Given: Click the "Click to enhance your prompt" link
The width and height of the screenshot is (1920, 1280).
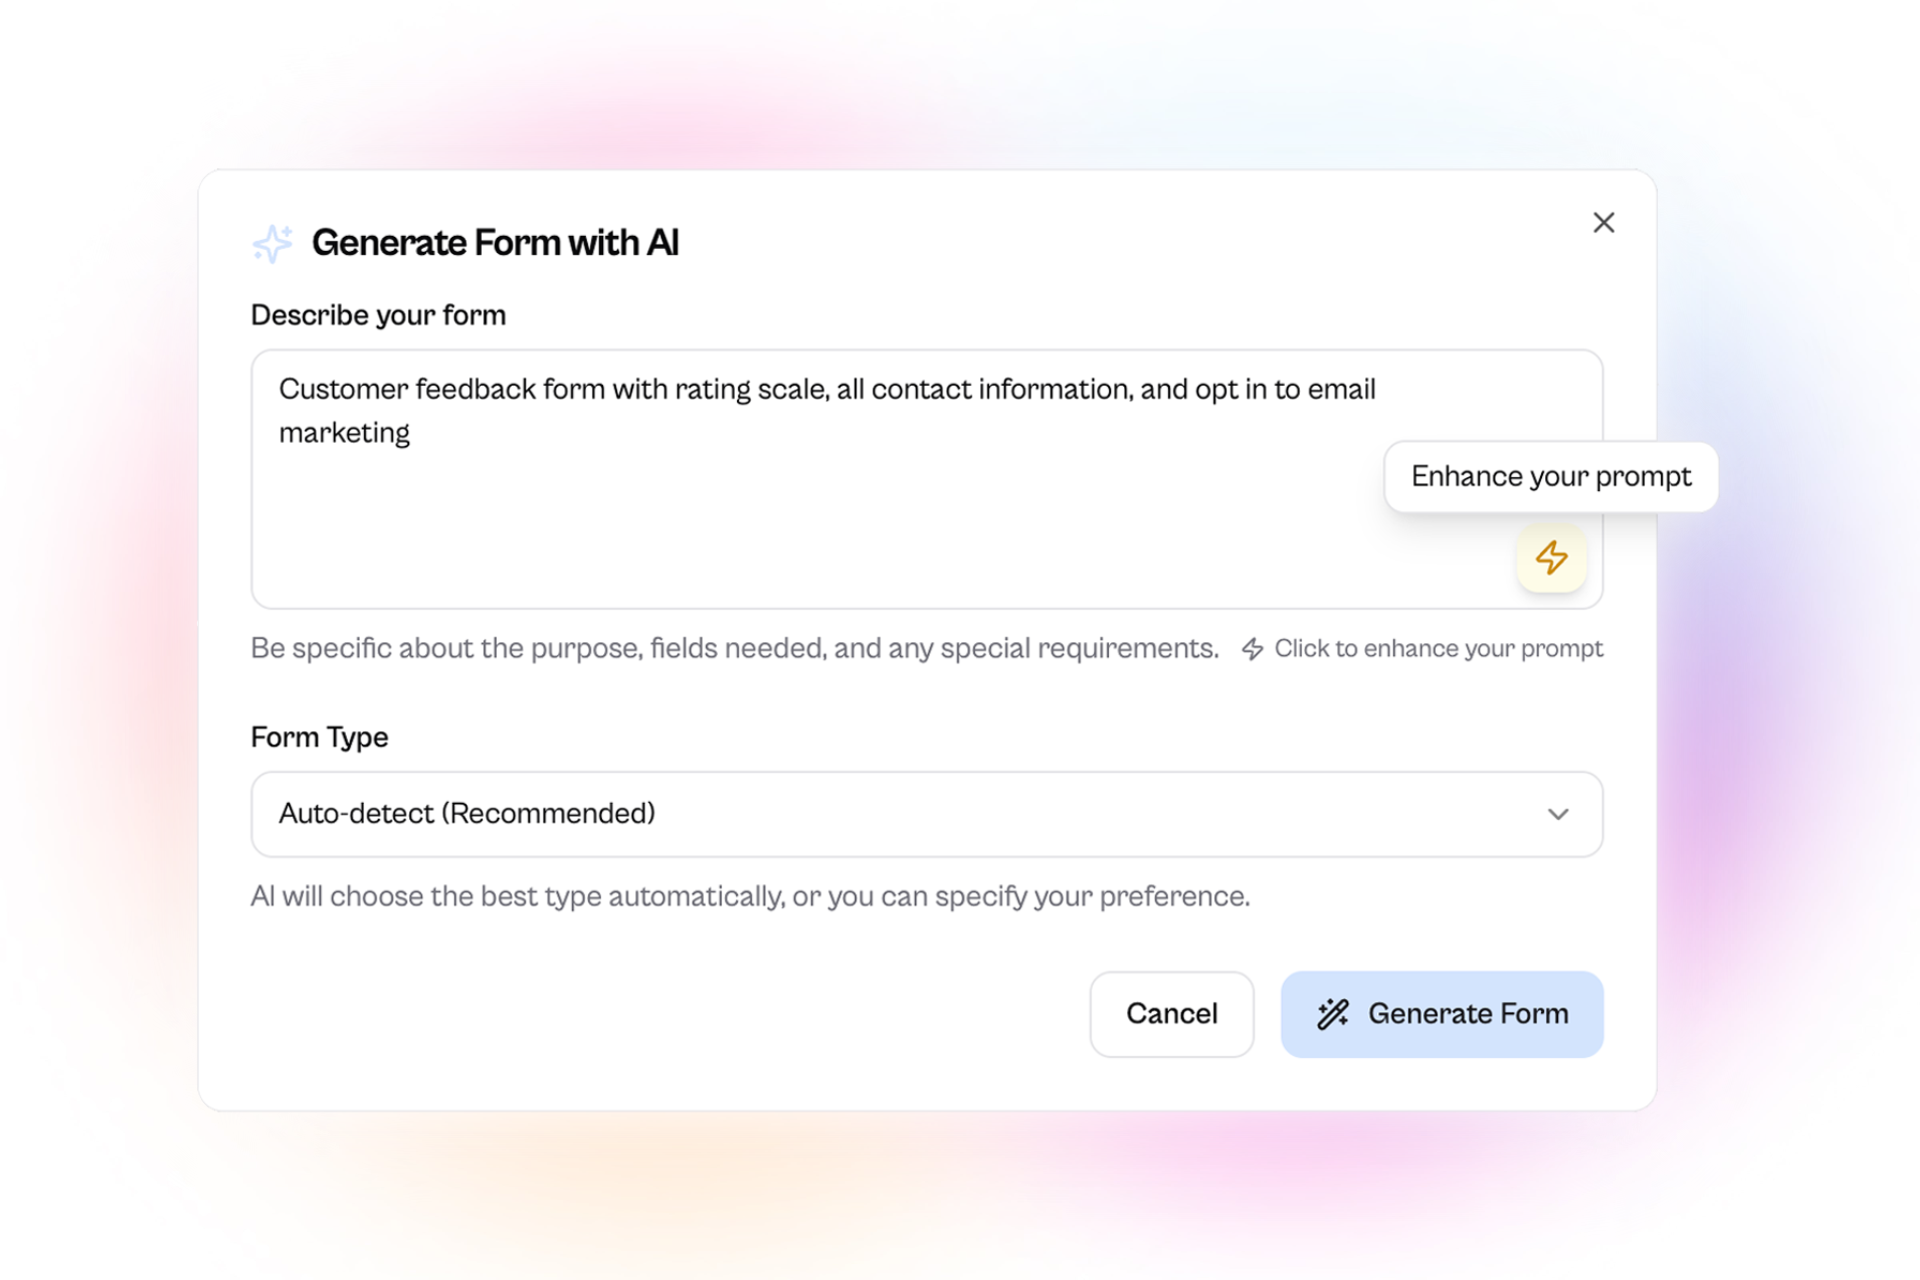Looking at the screenshot, I should (x=1438, y=649).
